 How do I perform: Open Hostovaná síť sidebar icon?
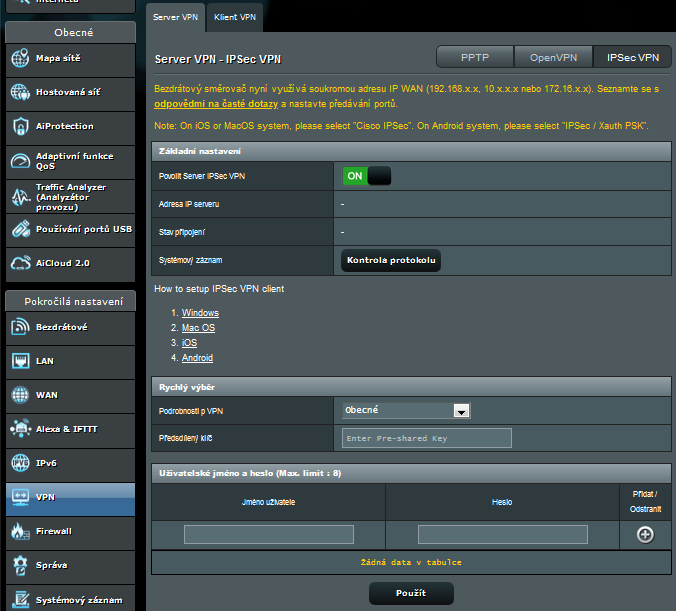pyautogui.click(x=21, y=93)
